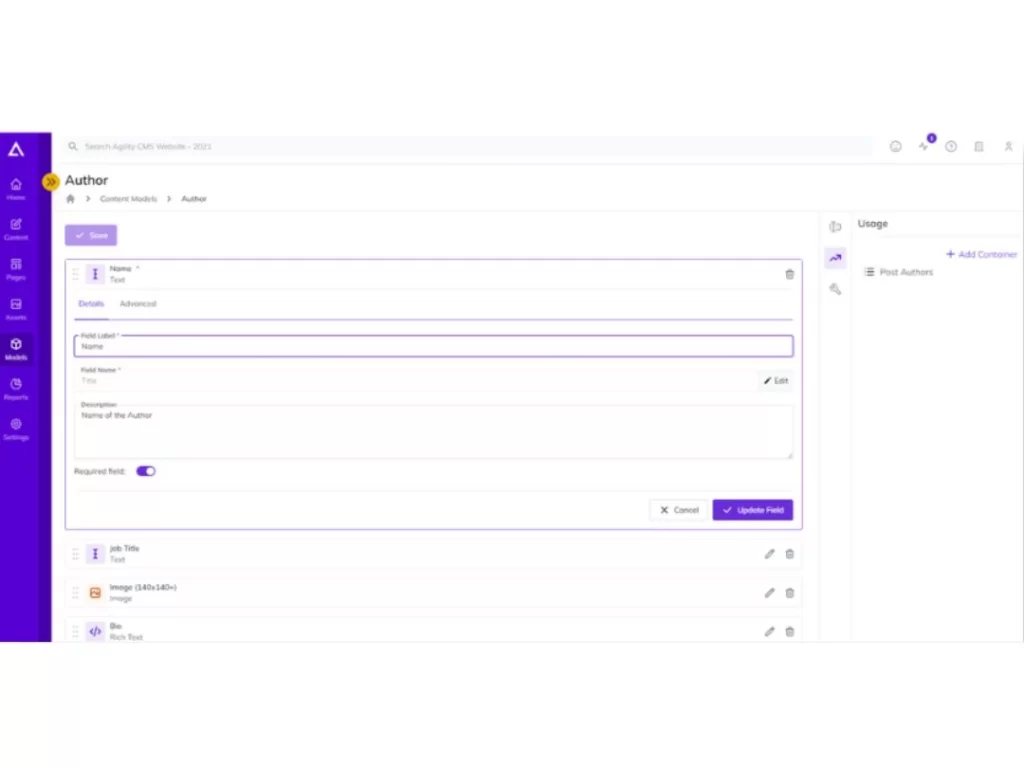Delete the Bio field
The image size is (1024, 768).
point(790,632)
